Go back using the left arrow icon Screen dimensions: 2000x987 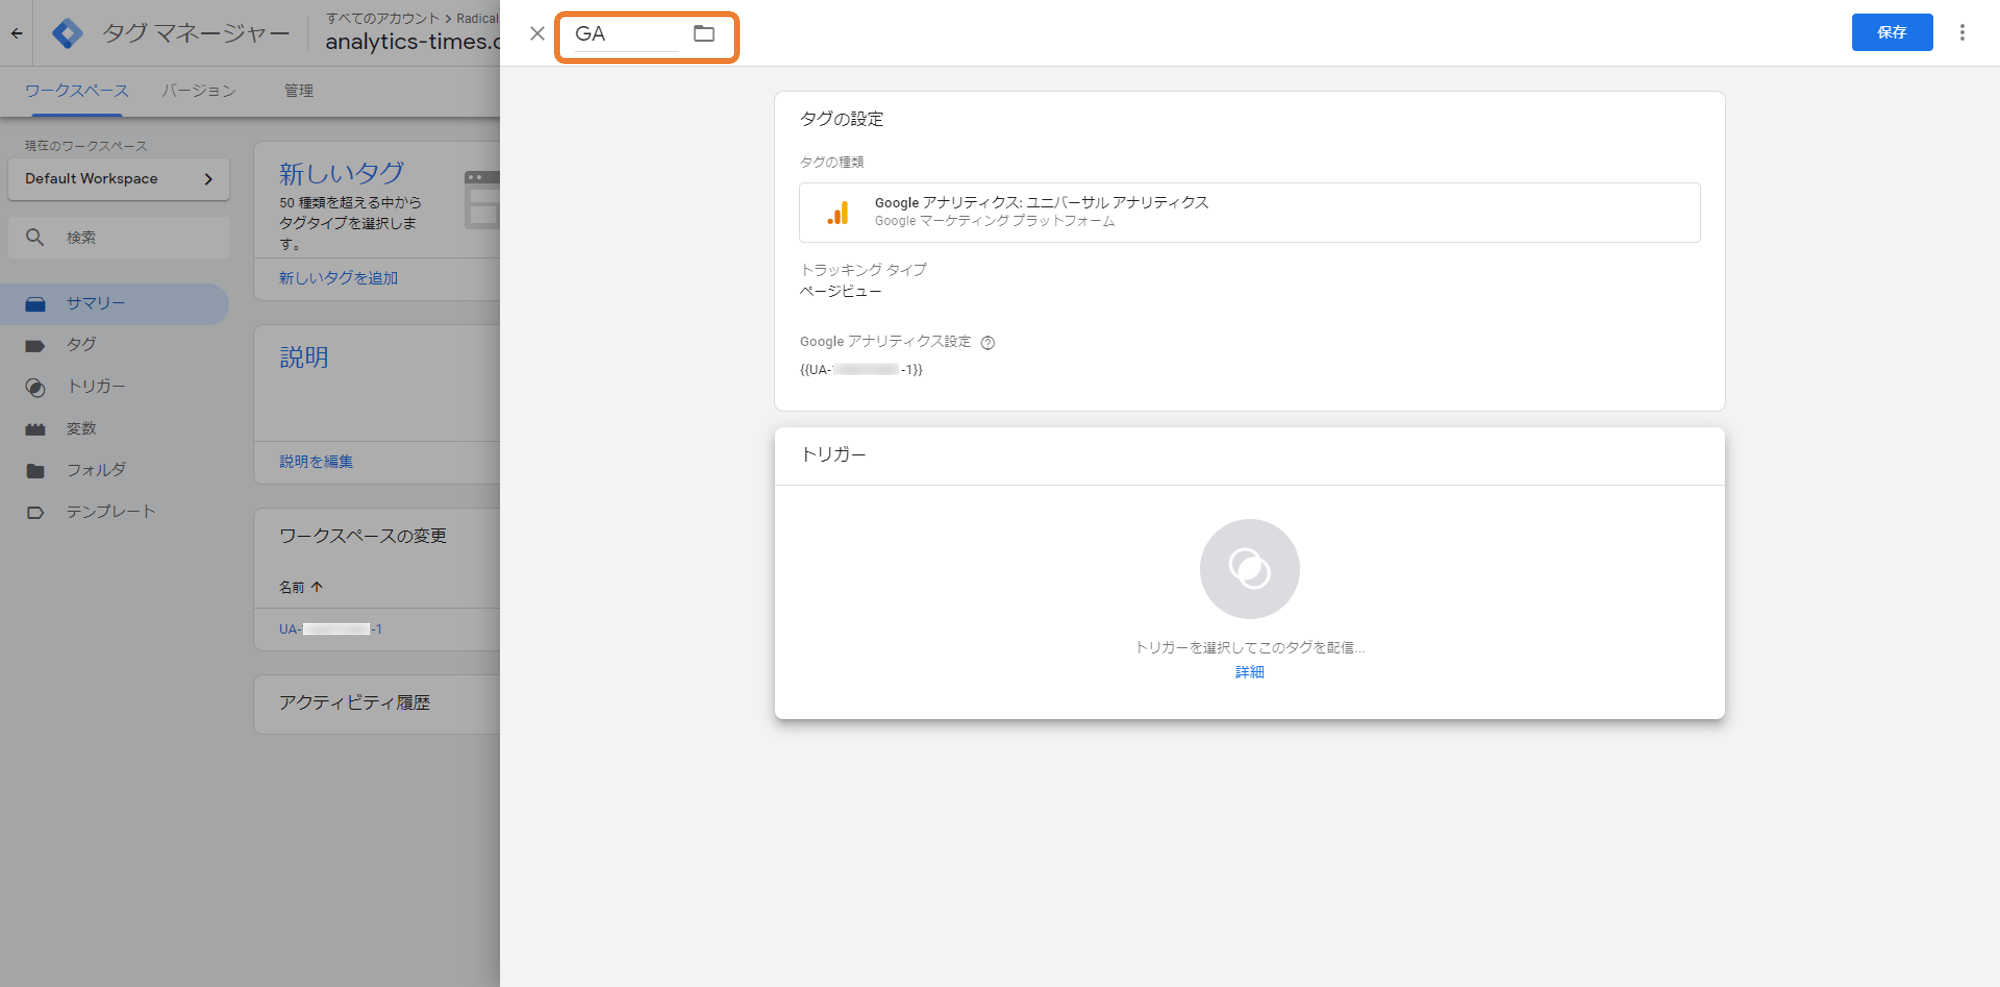17,33
